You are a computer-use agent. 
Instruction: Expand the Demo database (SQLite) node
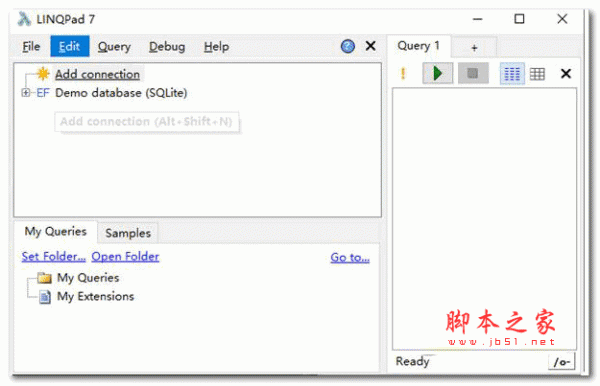(x=26, y=93)
